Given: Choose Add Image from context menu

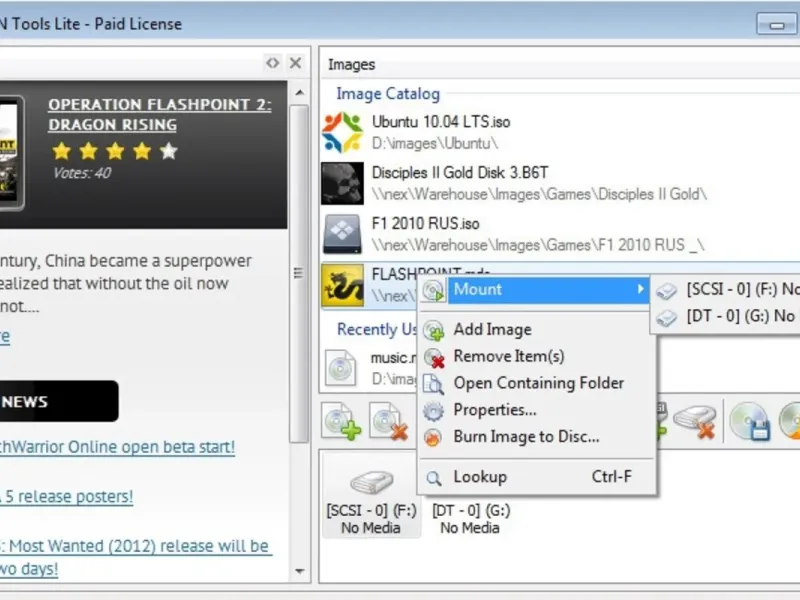Looking at the screenshot, I should tap(536, 330).
